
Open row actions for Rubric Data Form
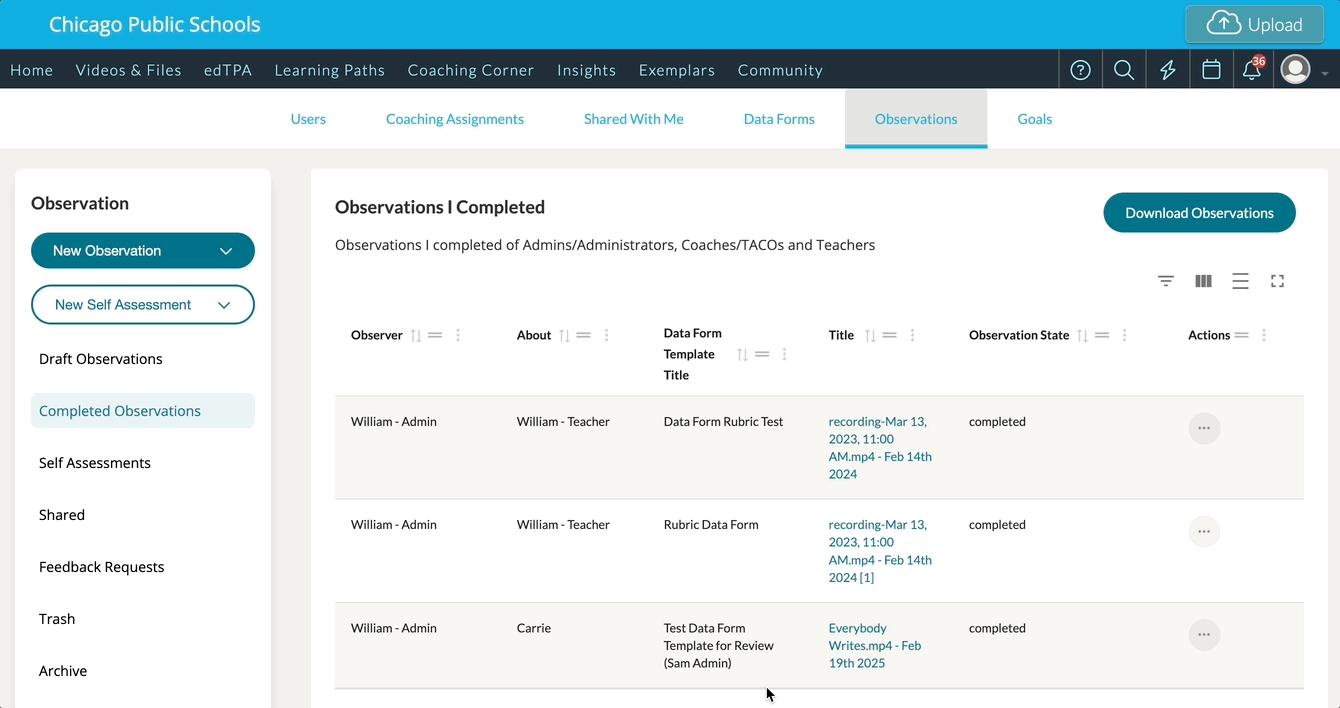click(x=1204, y=531)
